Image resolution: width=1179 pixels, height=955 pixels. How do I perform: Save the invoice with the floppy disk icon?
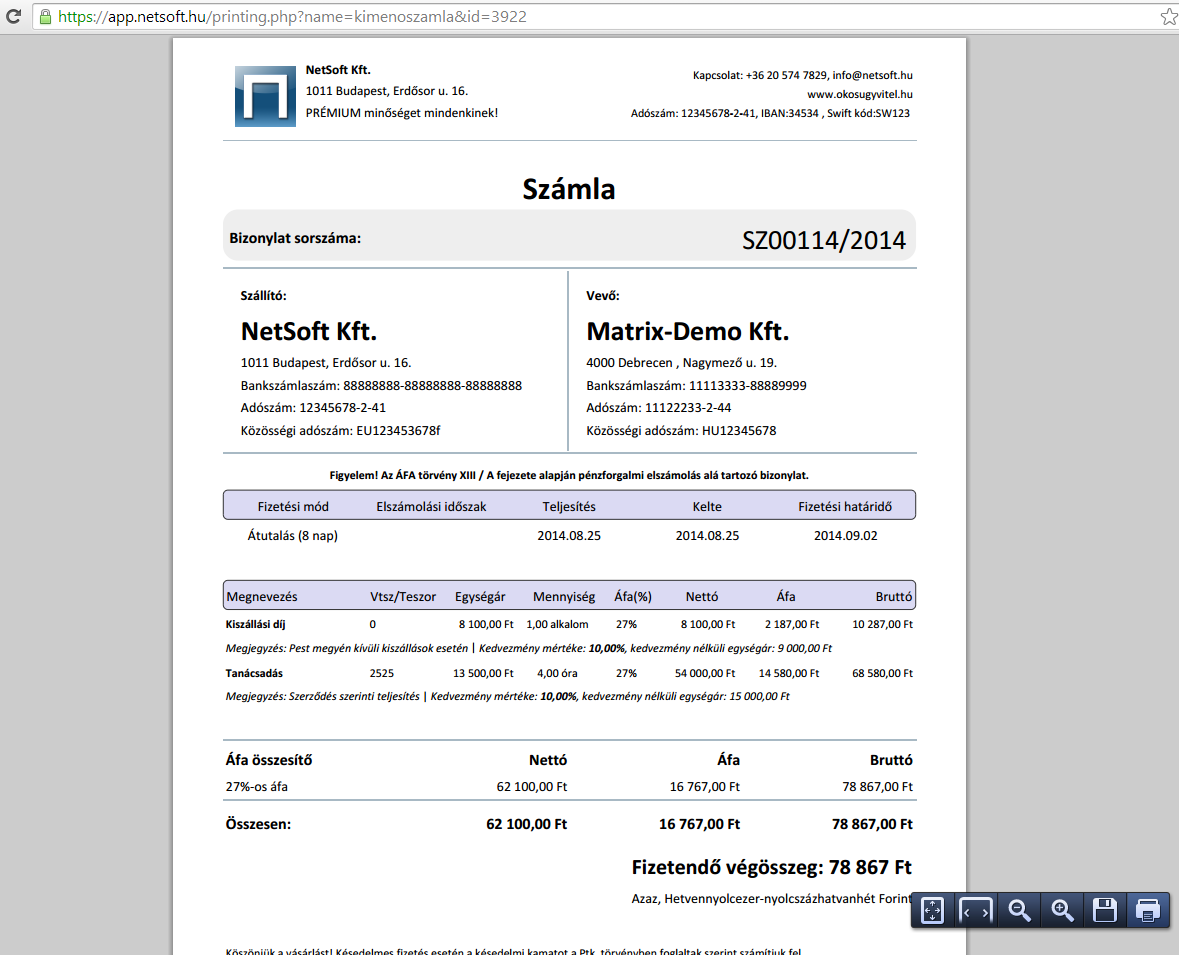click(1104, 910)
